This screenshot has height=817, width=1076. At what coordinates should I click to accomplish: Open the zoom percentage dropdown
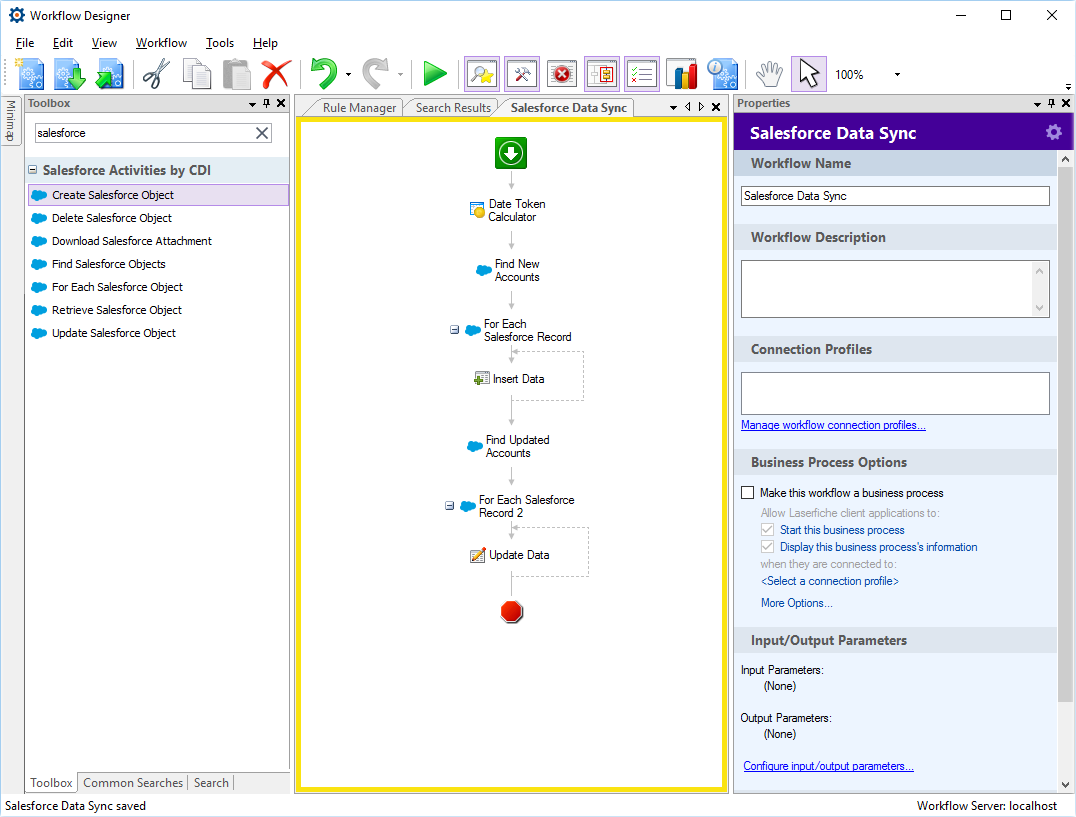pyautogui.click(x=897, y=74)
